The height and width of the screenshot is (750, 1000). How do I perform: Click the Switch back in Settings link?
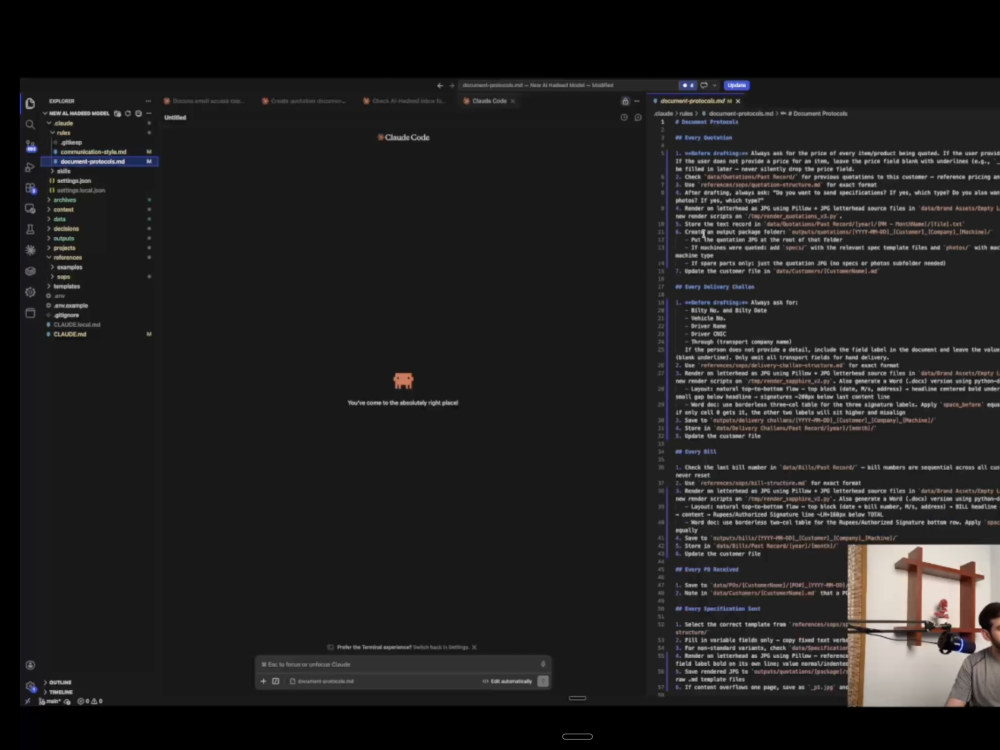tap(440, 647)
